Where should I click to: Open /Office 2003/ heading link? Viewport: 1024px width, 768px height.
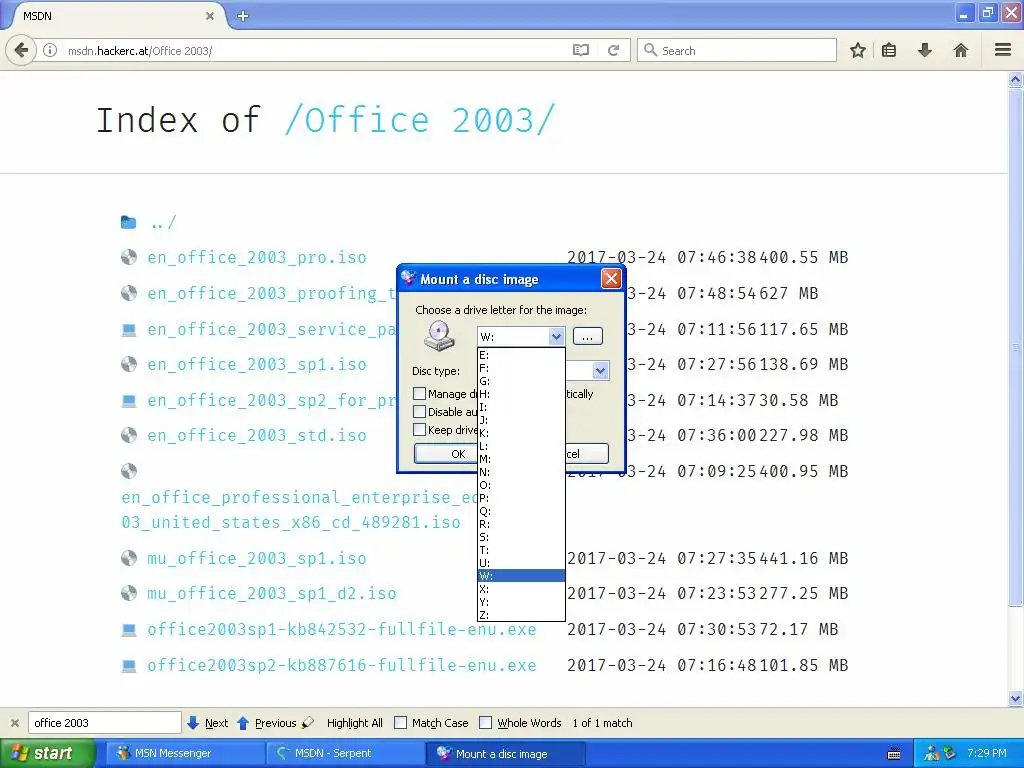click(x=420, y=120)
